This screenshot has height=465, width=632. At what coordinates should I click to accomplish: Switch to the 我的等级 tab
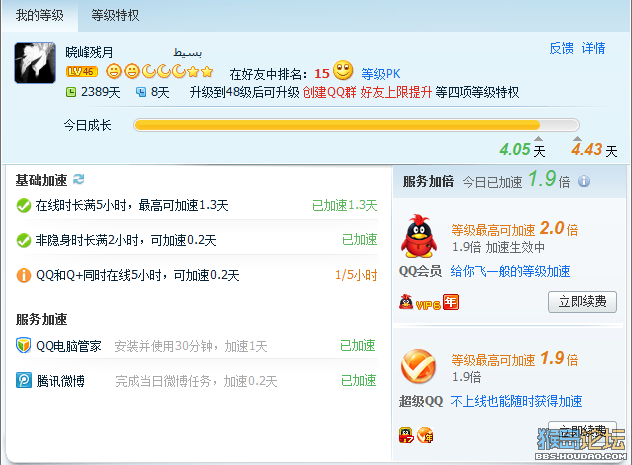[x=40, y=15]
